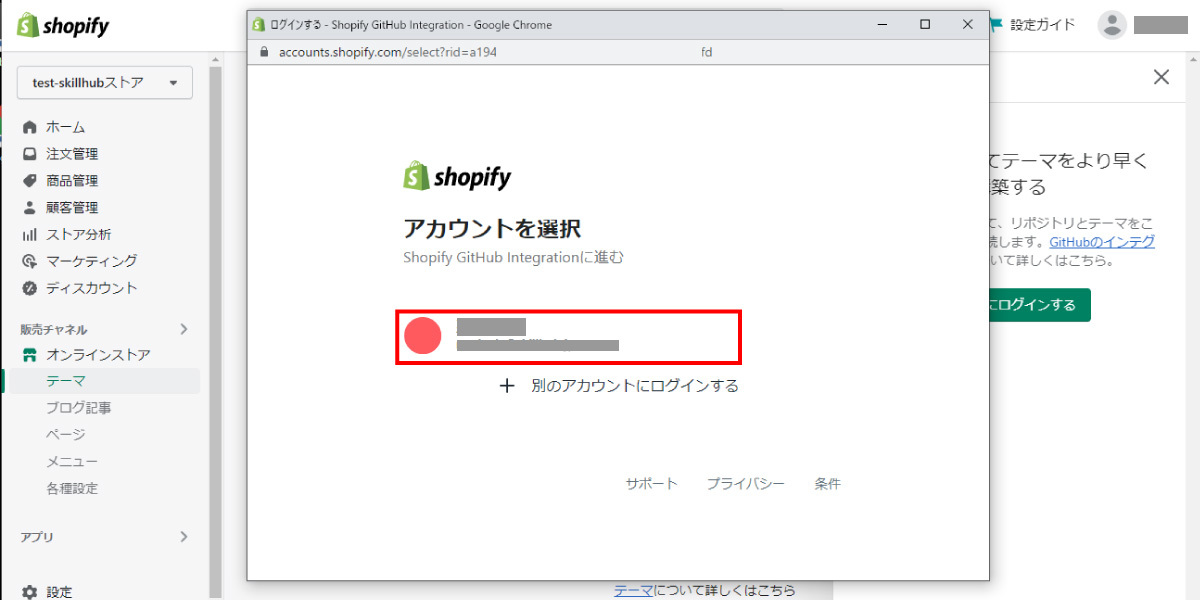Click the 販売チャネル section heading
The height and width of the screenshot is (600, 1200).
[54, 329]
